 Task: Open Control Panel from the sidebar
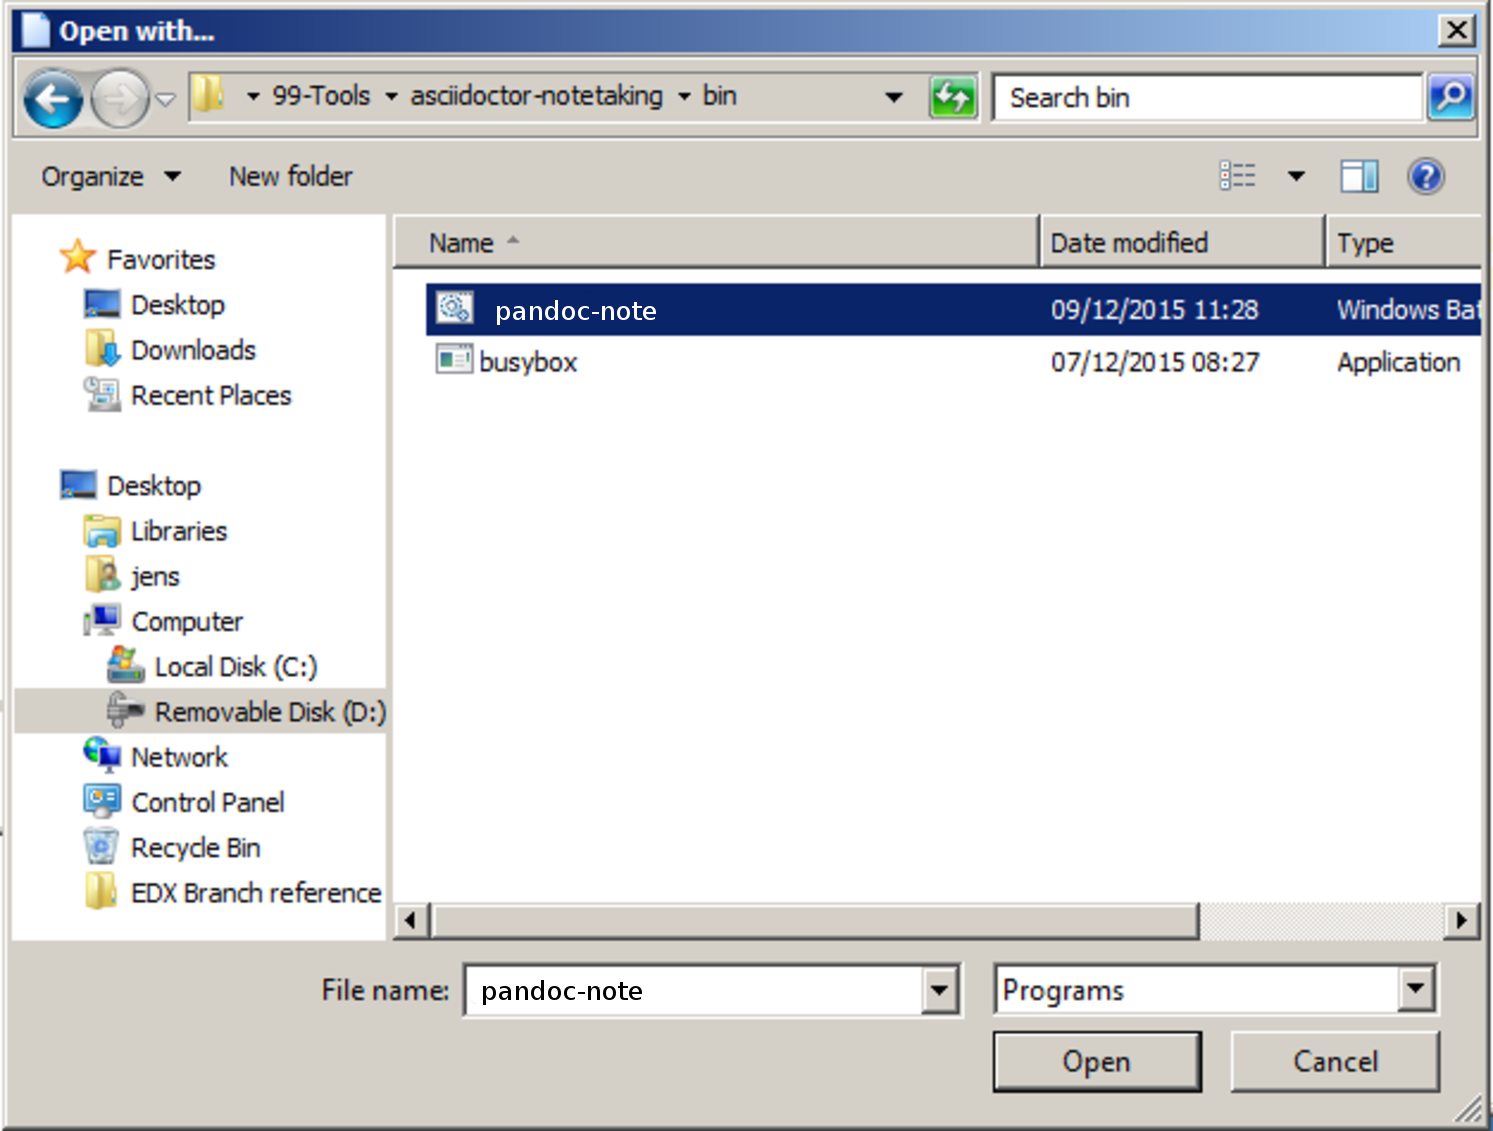207,803
